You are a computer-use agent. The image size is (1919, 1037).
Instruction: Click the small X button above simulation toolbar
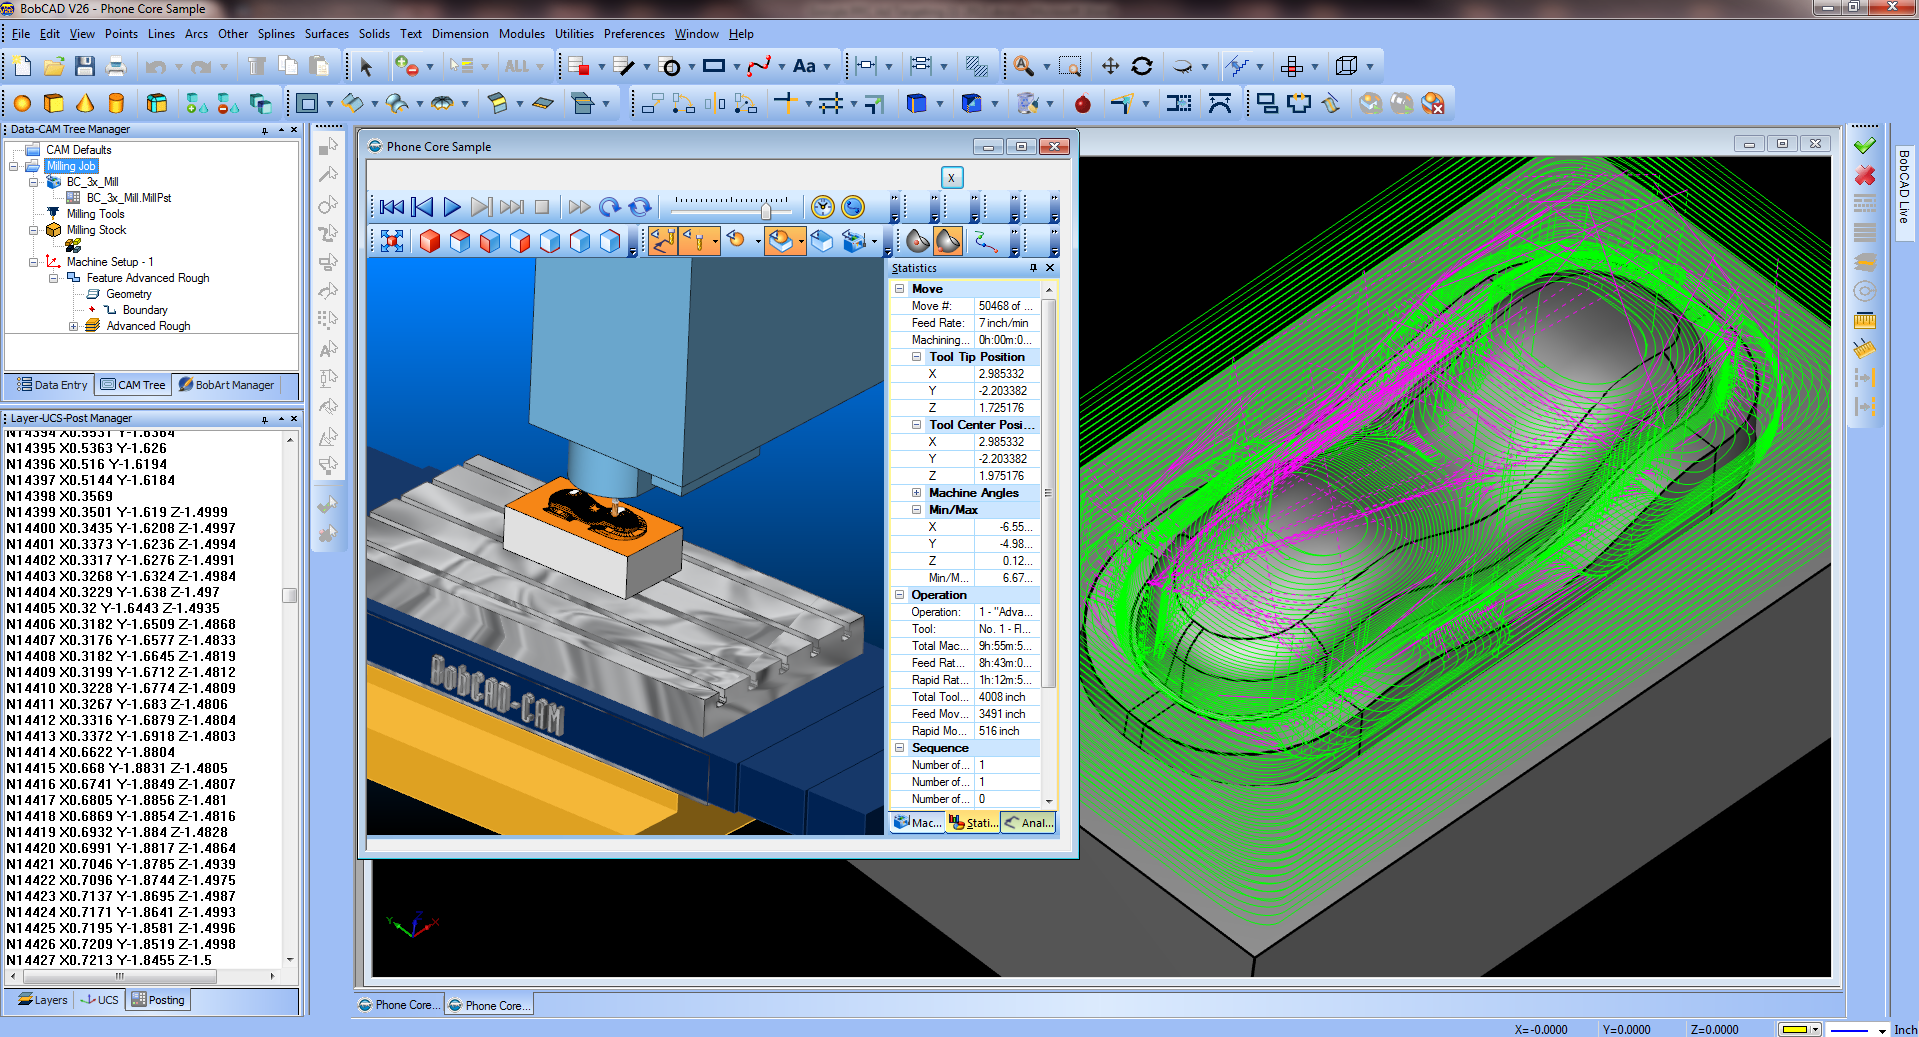coord(951,178)
